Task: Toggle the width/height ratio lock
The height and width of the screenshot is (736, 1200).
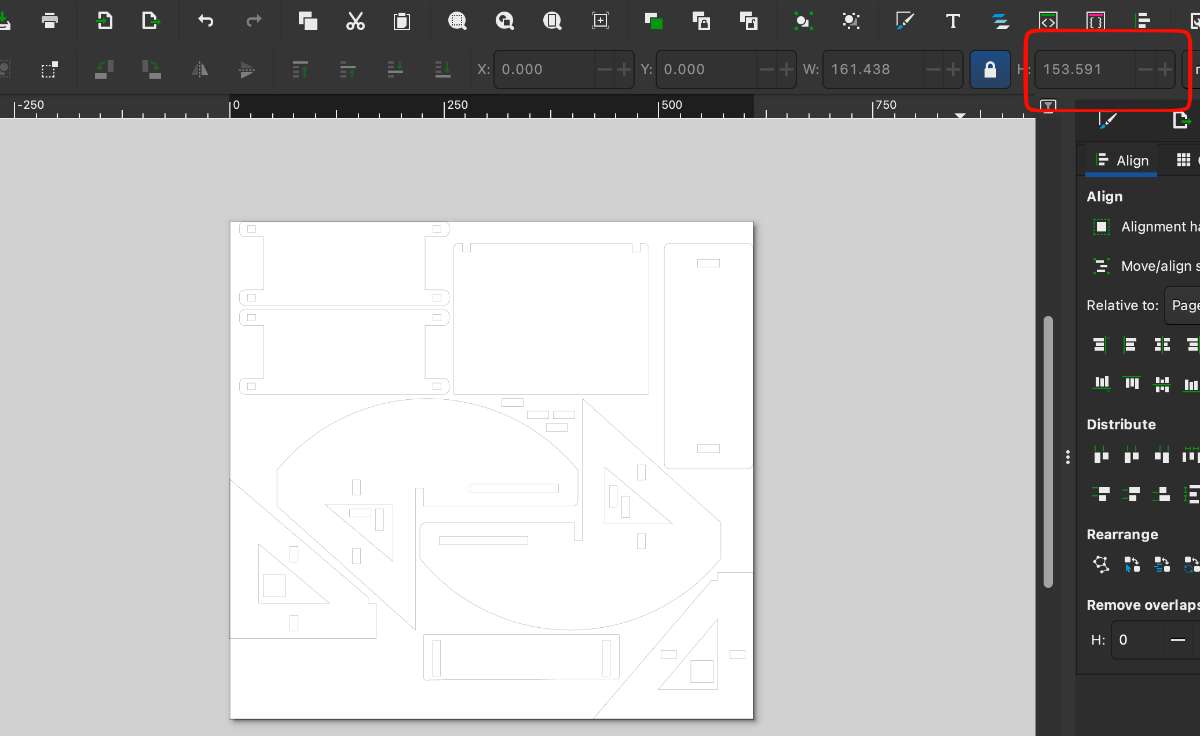Action: click(990, 69)
